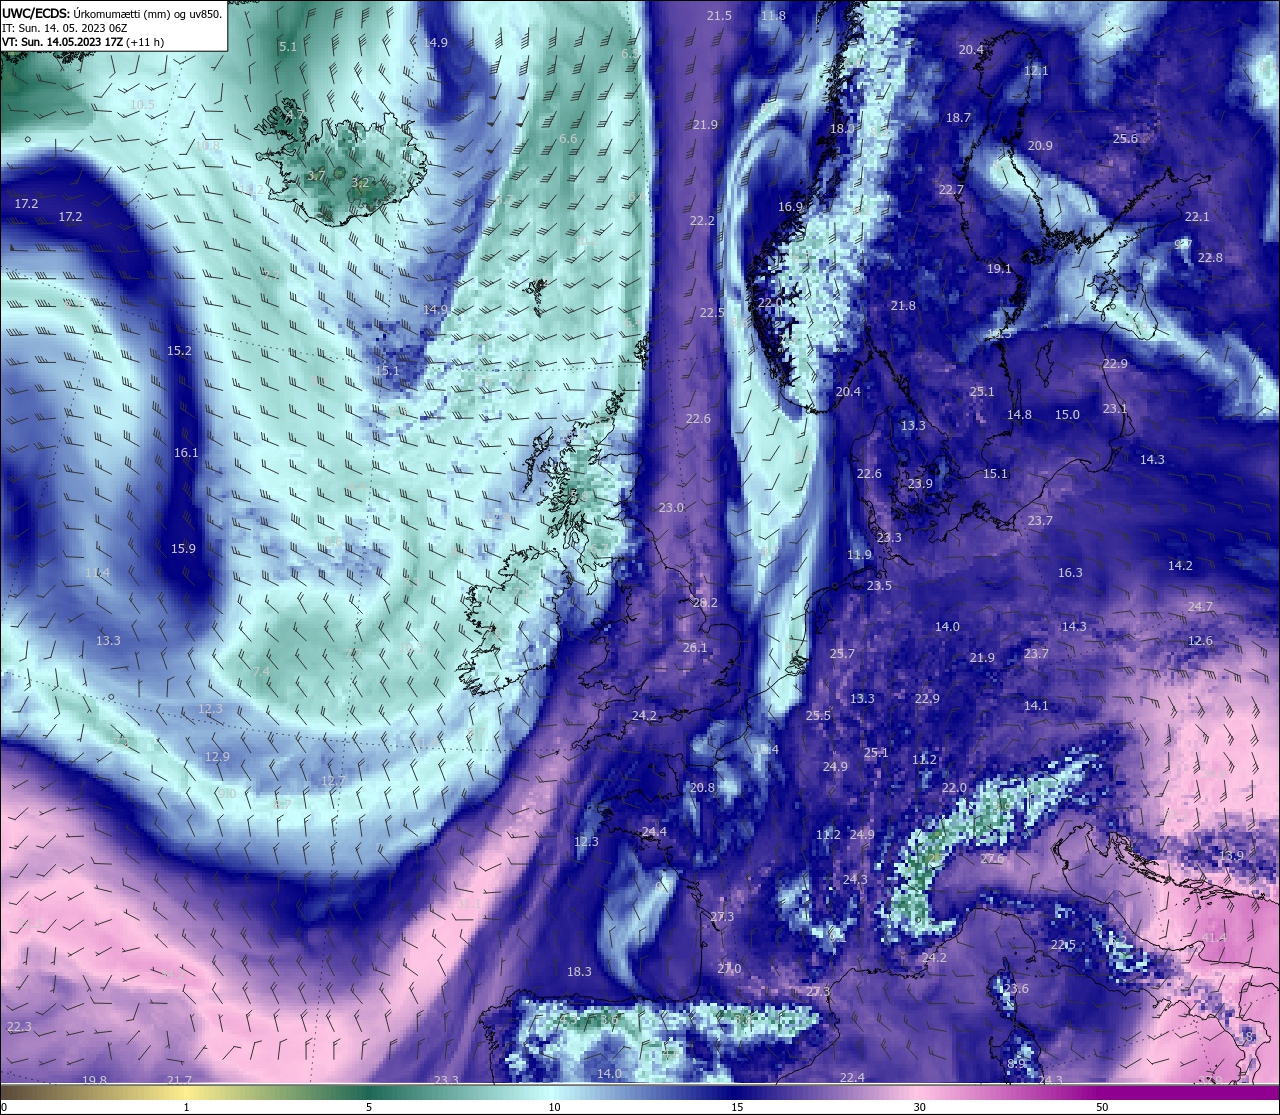
Task: Click the map value '11.9'
Action: point(859,555)
